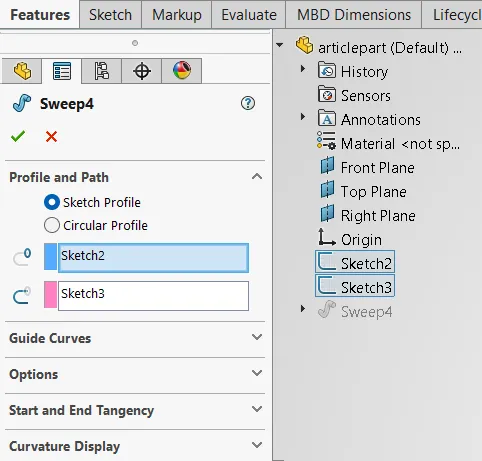Cancel the sweep with the red X
482x461 pixels.
coord(51,136)
